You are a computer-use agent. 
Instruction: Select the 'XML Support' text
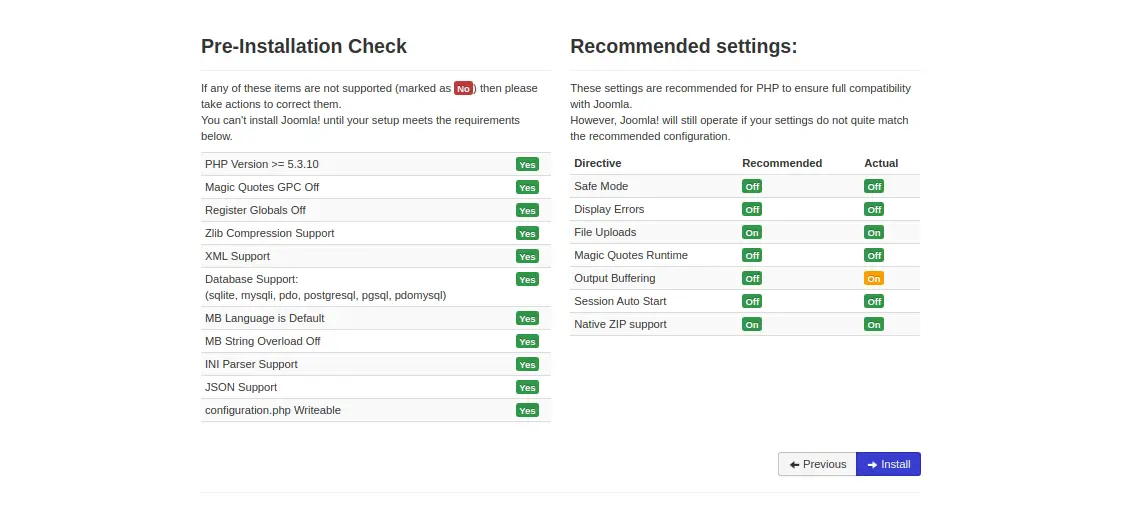(238, 256)
